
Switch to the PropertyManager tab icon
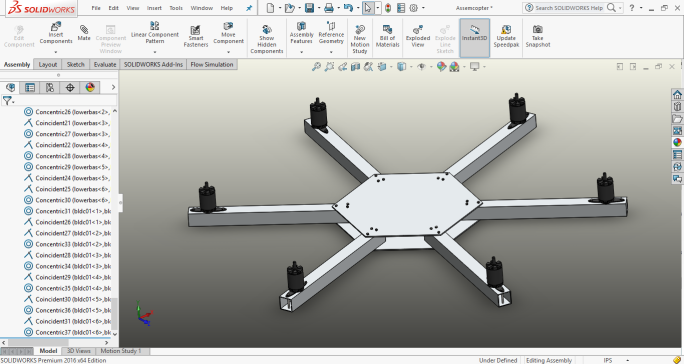30,87
